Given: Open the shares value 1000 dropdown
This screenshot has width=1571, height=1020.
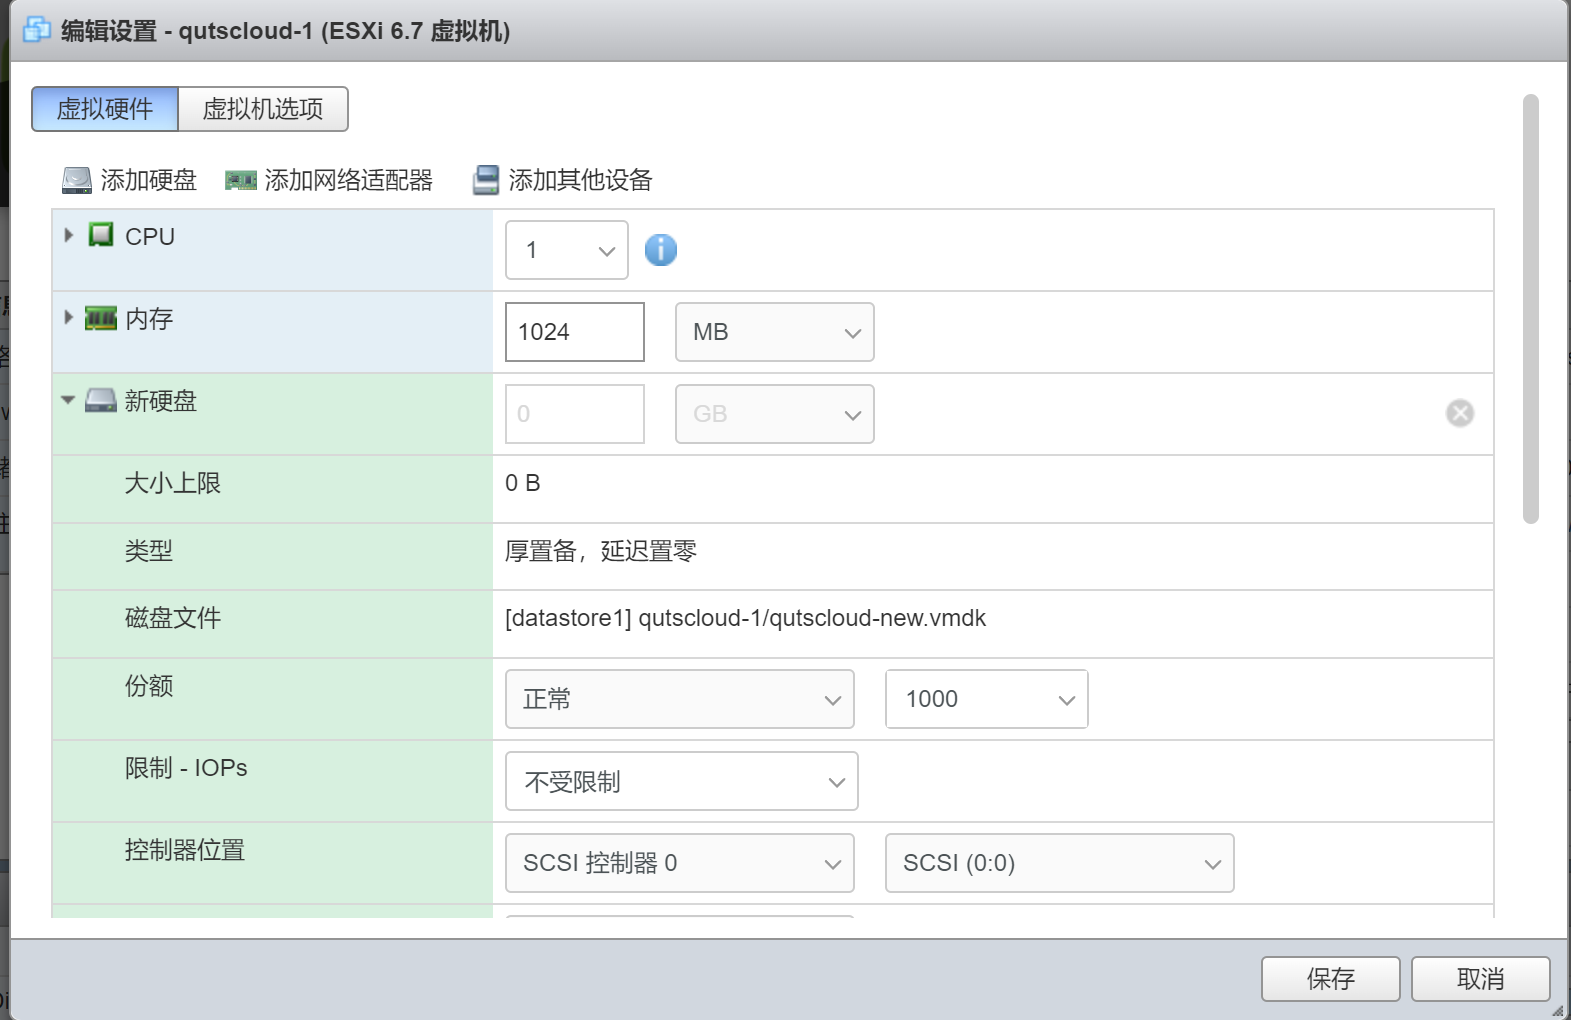Looking at the screenshot, I should click(987, 699).
